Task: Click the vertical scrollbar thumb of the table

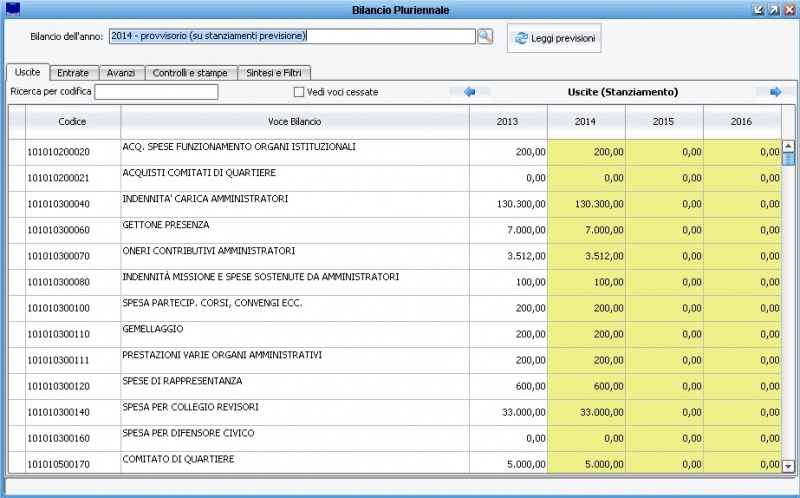Action: pyautogui.click(x=788, y=158)
